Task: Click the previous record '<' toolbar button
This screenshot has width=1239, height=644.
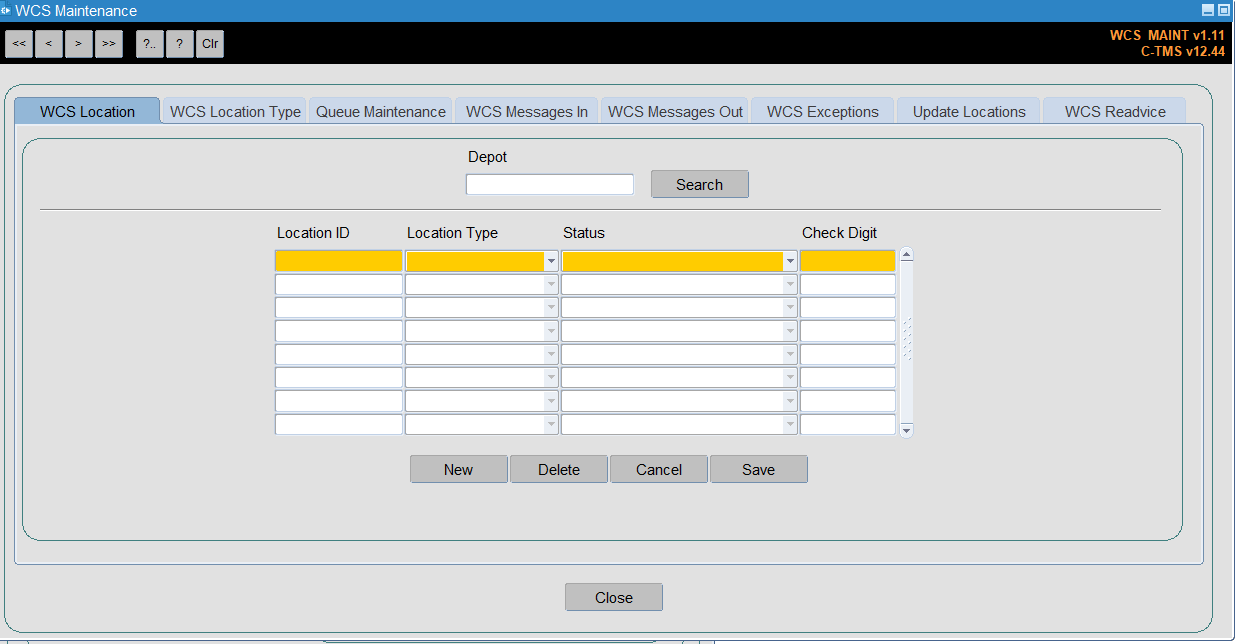Action: [49, 44]
